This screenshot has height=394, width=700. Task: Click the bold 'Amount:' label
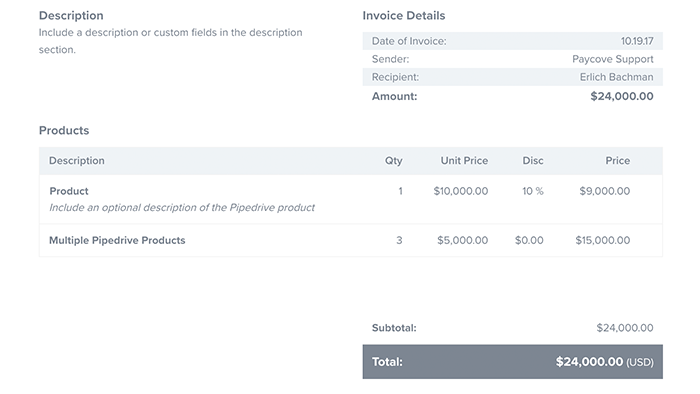395,96
